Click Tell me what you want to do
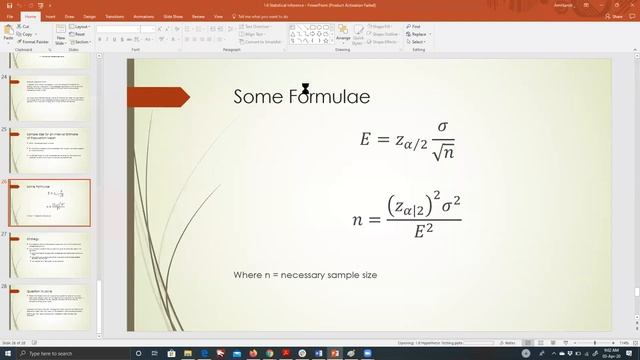Screen dimensions: 640x360 pyautogui.click(x=260, y=17)
